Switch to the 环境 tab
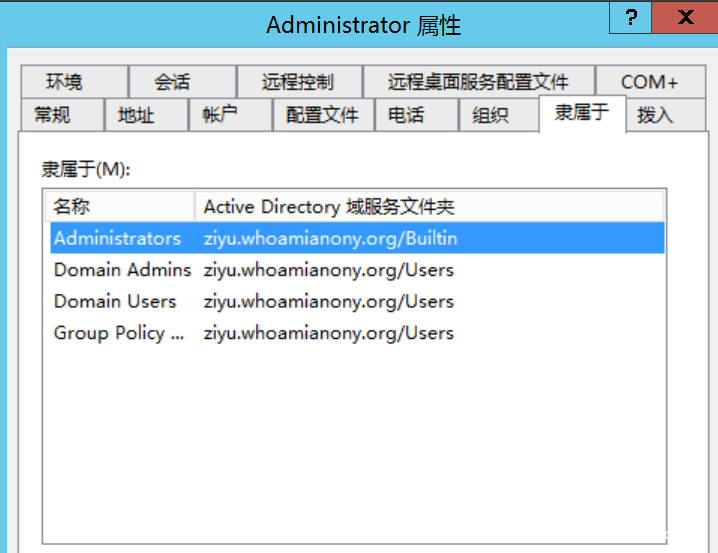The width and height of the screenshot is (718, 553). pos(64,82)
